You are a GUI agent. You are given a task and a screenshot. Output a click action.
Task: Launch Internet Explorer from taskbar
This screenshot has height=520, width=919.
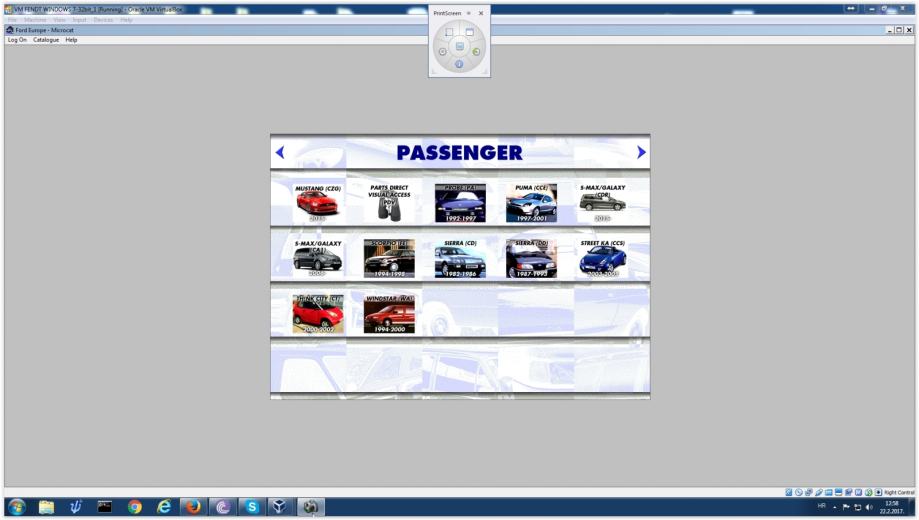[x=164, y=507]
